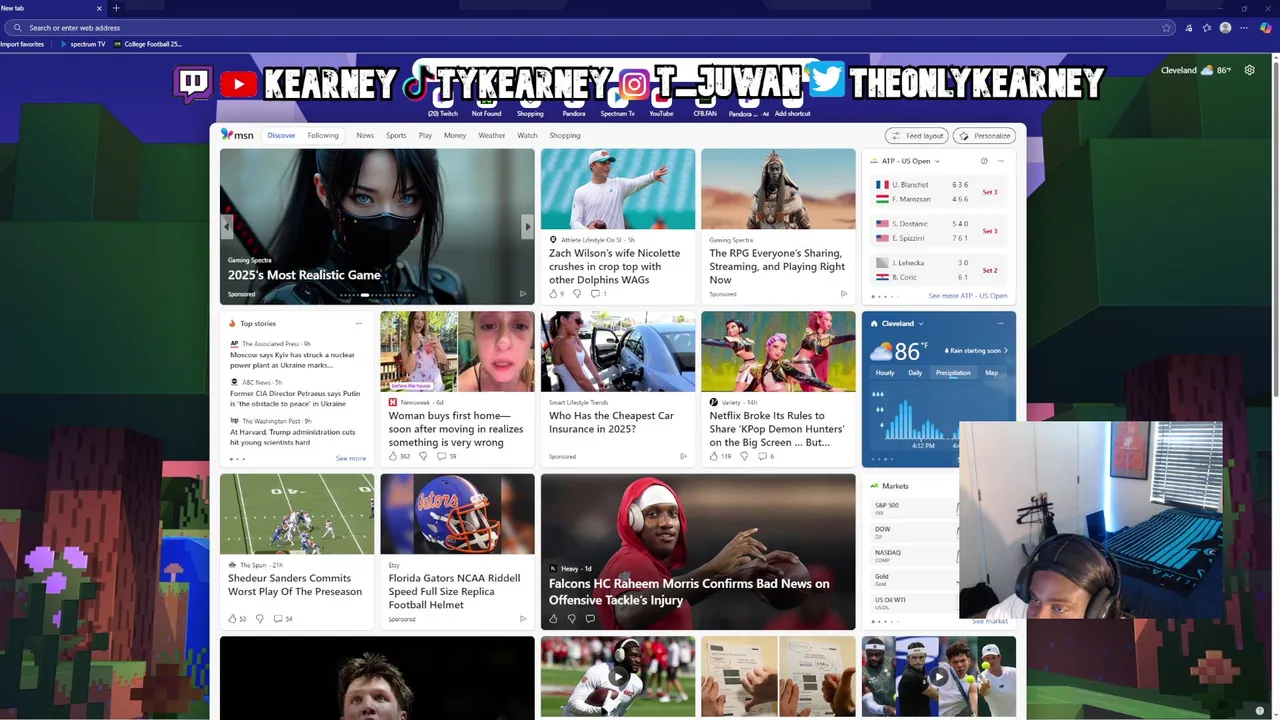
Task: Open more options on Cleveland weather card
Action: pos(1000,323)
